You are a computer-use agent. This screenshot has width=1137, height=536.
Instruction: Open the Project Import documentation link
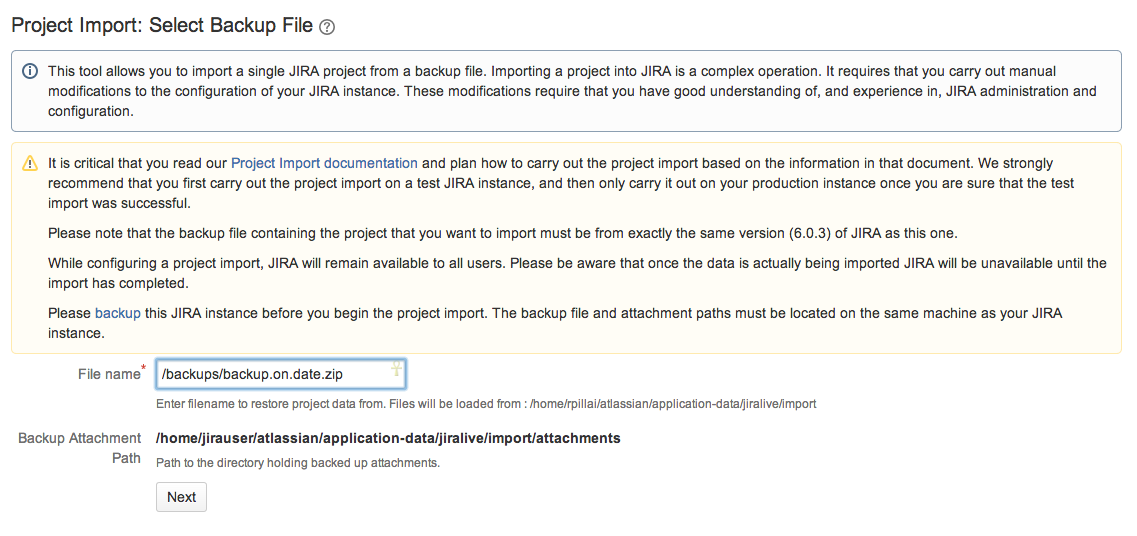coord(324,163)
